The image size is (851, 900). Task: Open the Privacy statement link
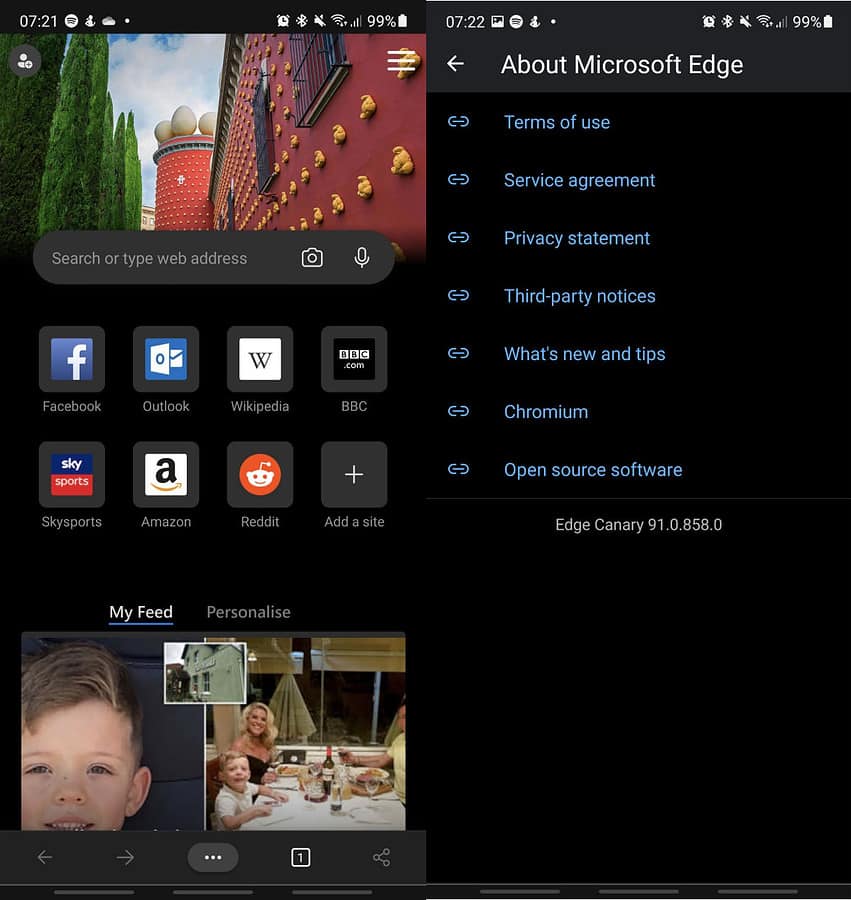pos(577,238)
